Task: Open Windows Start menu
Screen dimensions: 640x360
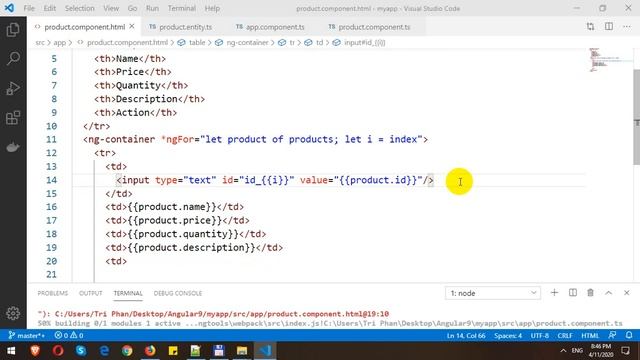Action: point(11,351)
